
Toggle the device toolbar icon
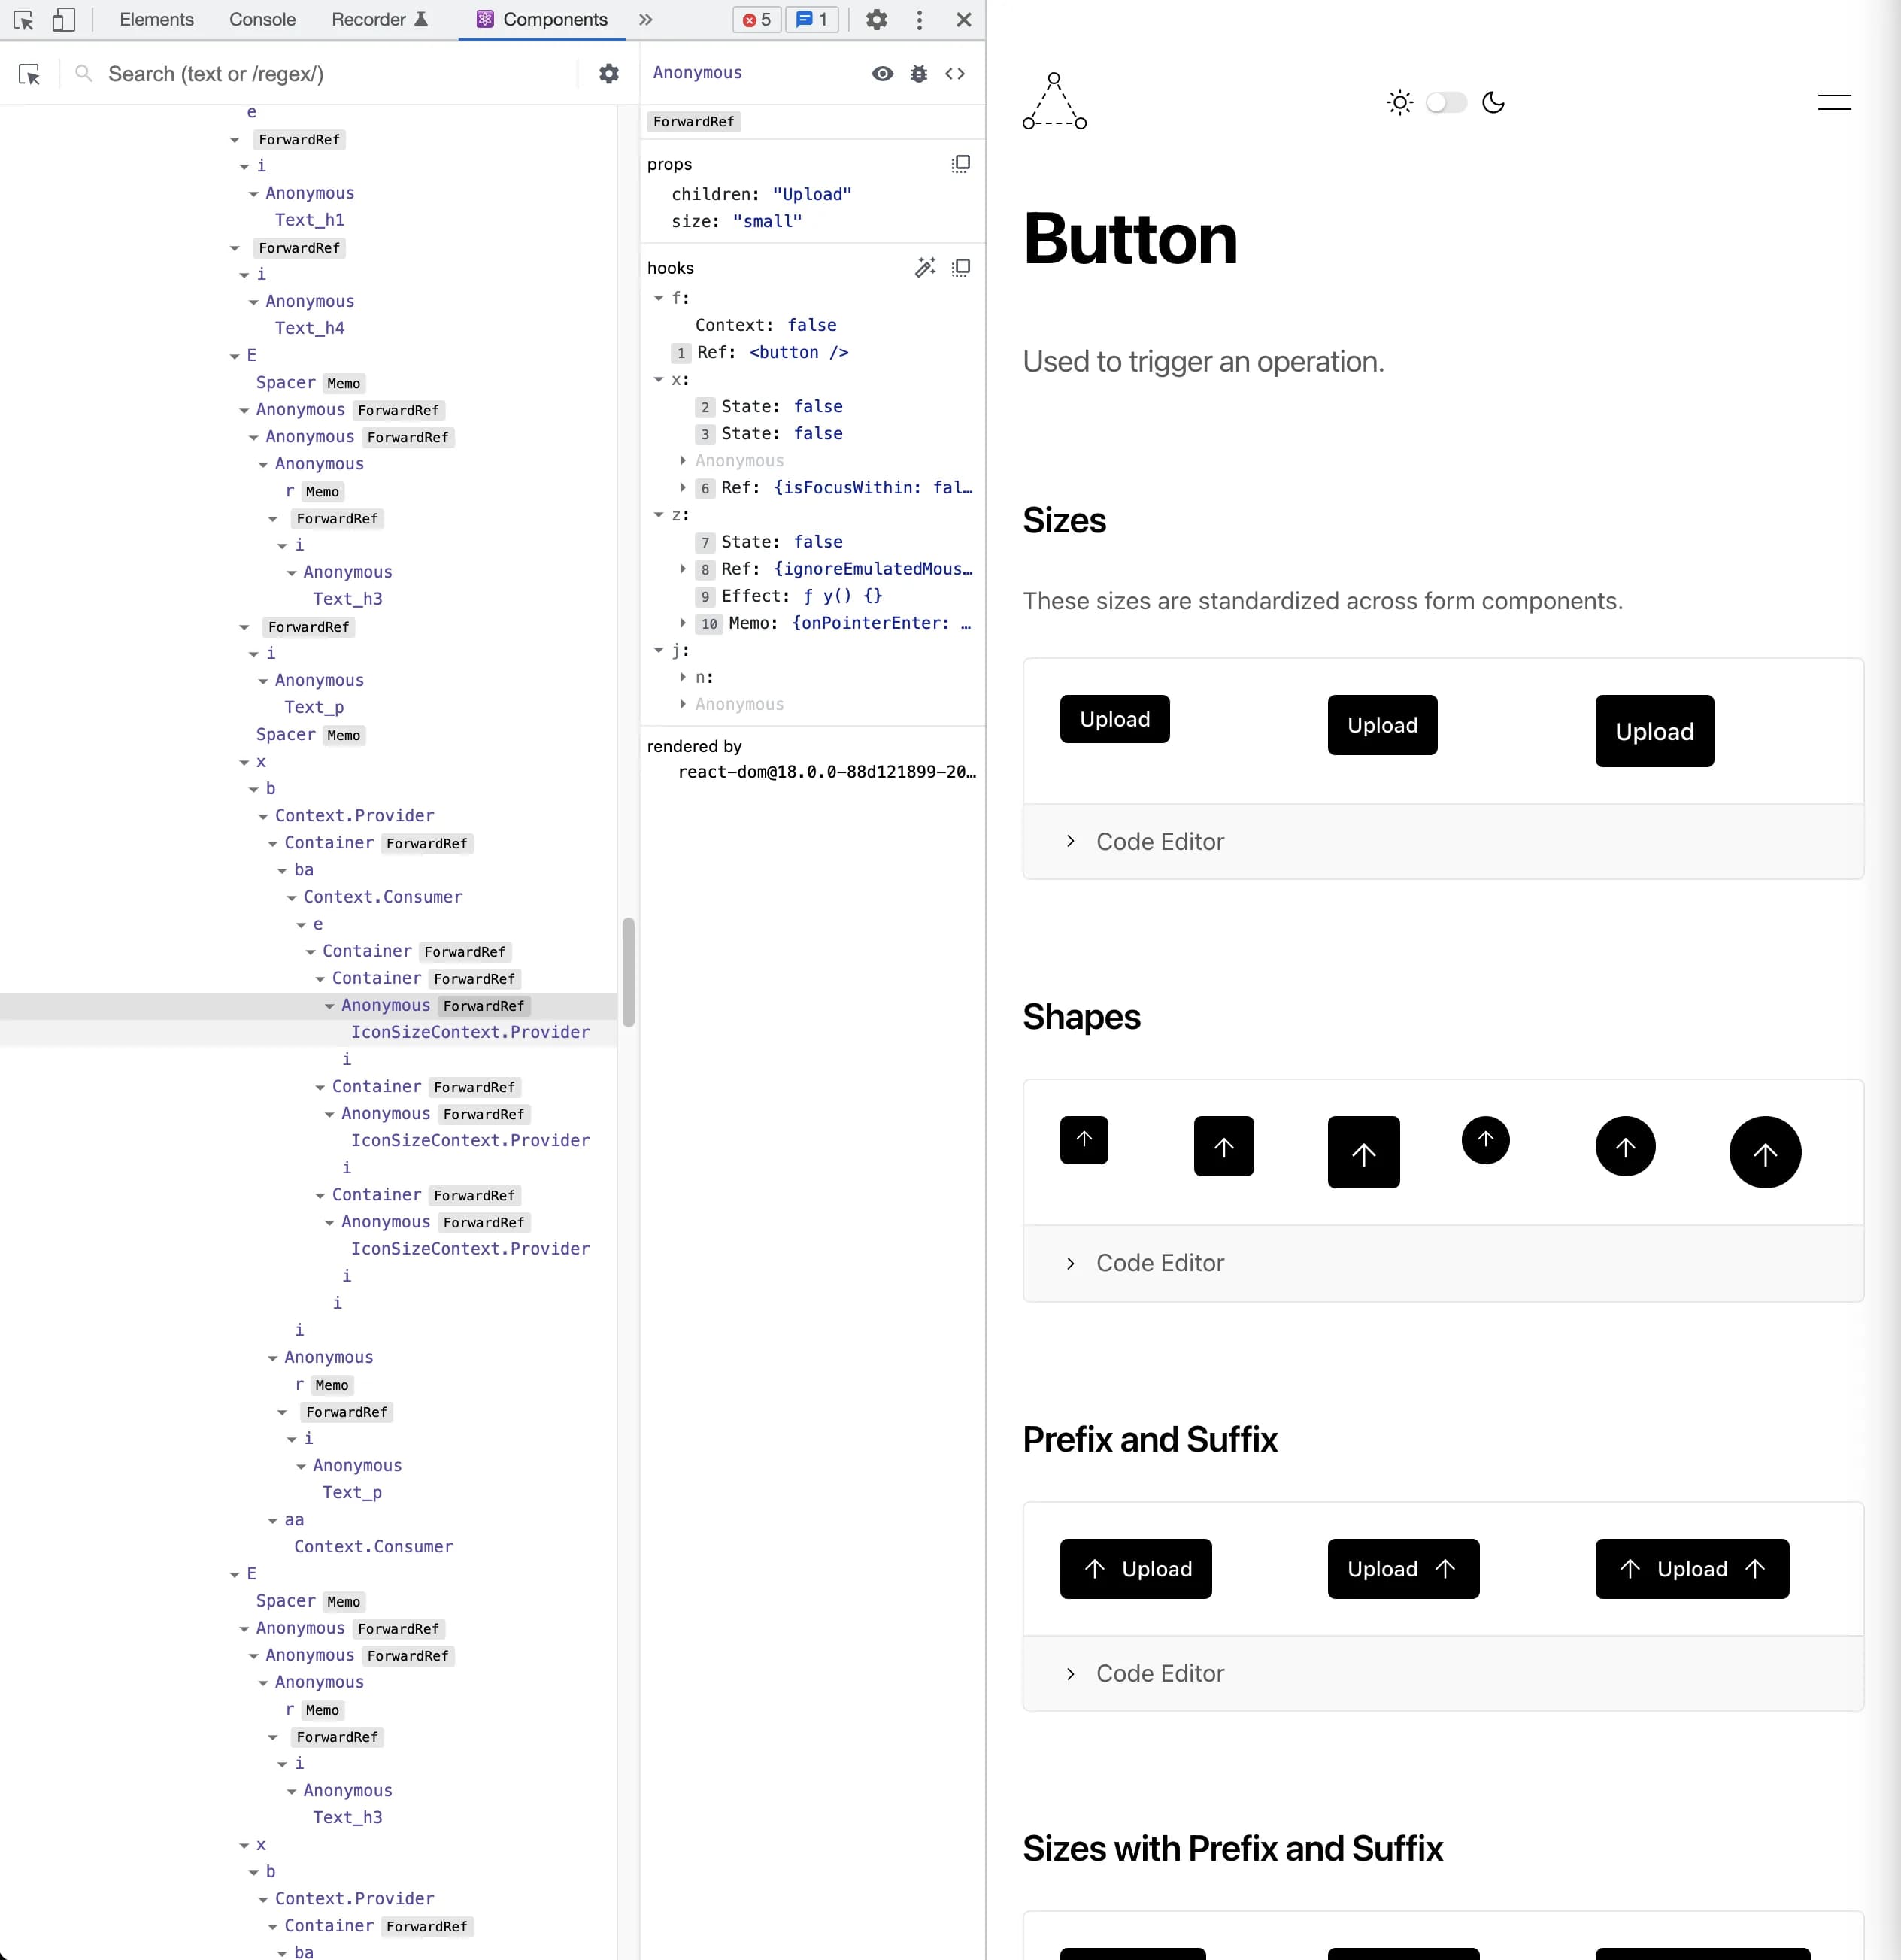63,20
